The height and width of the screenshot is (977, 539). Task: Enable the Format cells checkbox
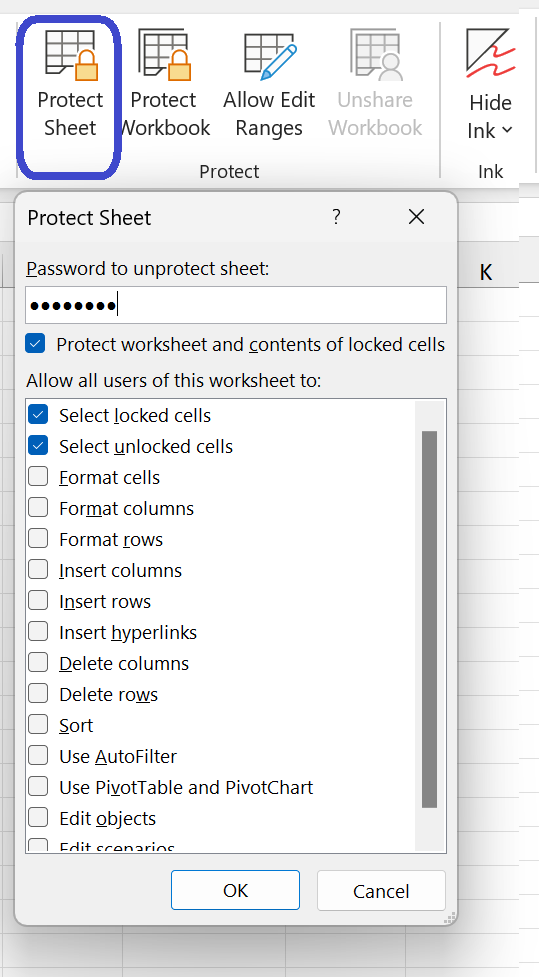pos(38,477)
